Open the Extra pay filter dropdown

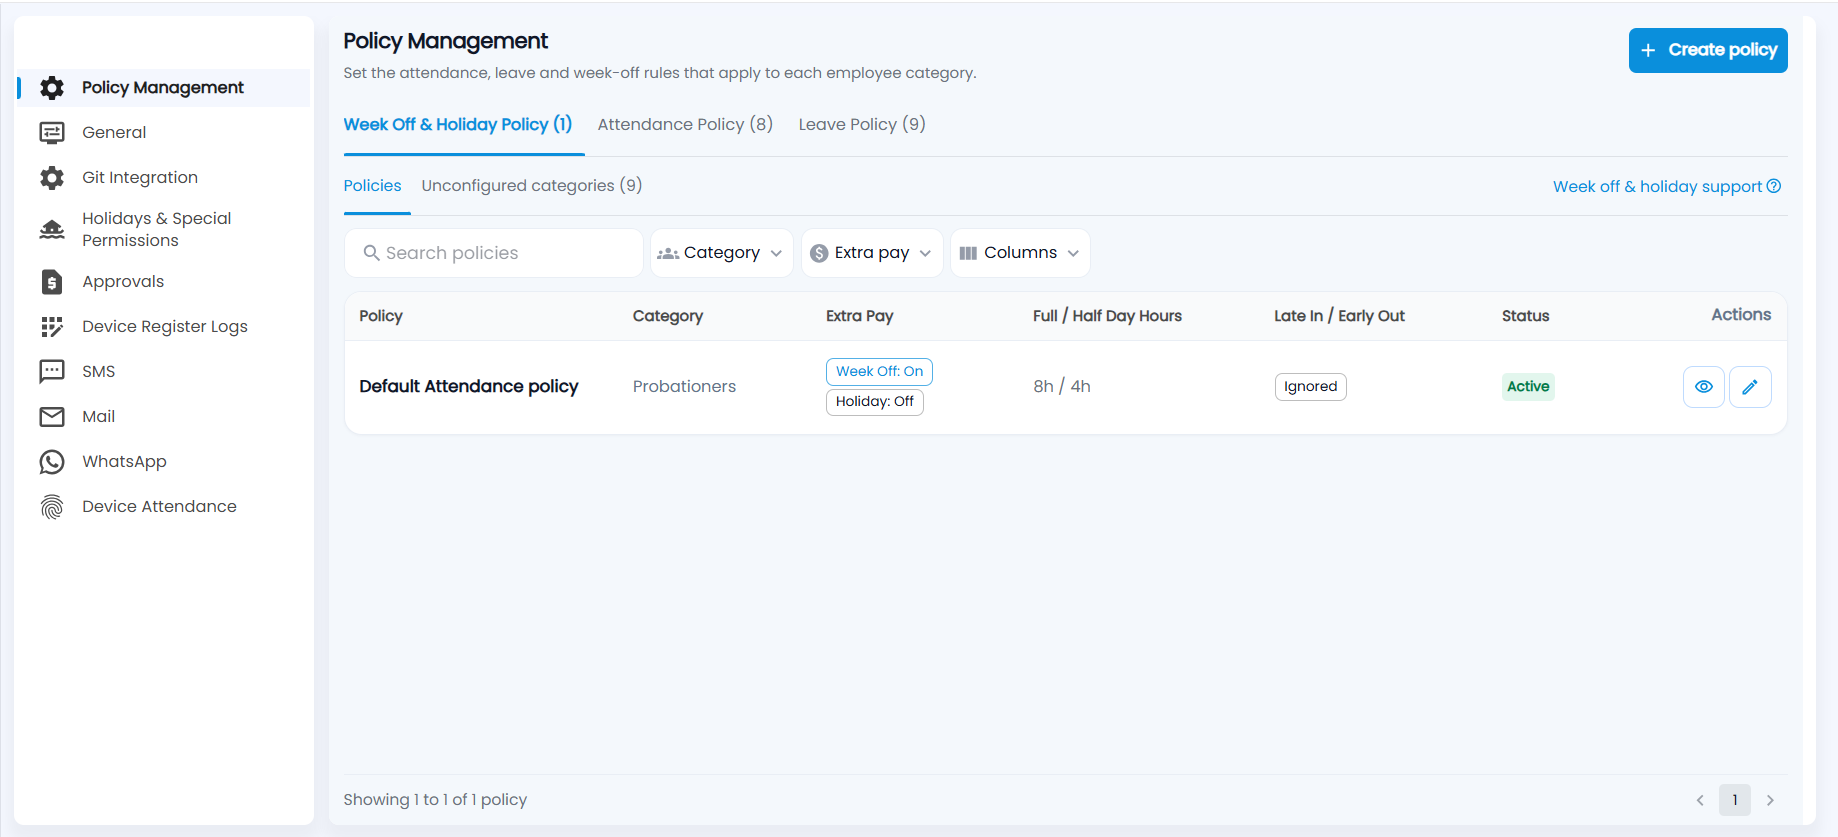pos(872,253)
